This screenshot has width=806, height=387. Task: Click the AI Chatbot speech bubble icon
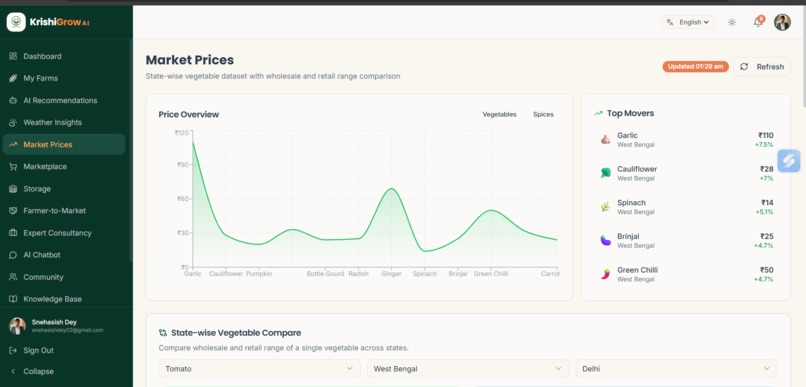pos(13,255)
